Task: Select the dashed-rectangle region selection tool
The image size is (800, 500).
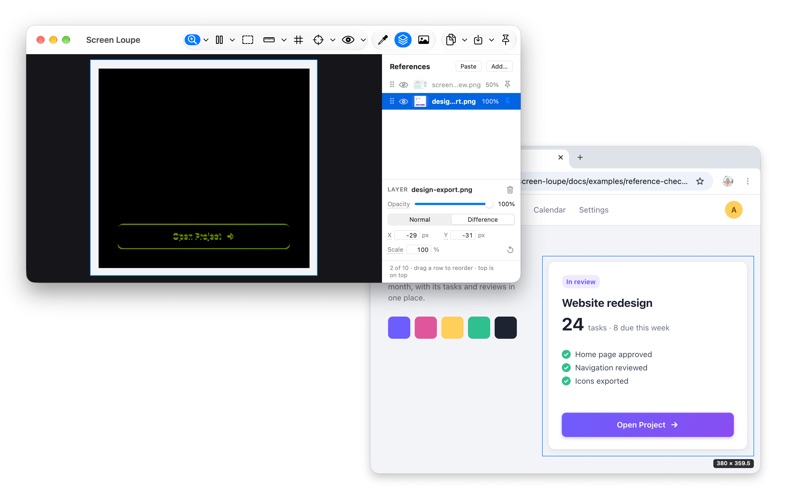Action: [247, 40]
